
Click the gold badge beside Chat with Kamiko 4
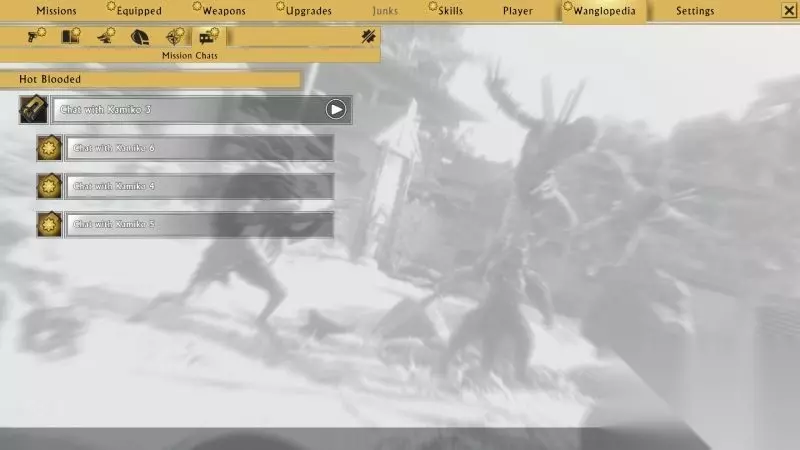(x=49, y=186)
